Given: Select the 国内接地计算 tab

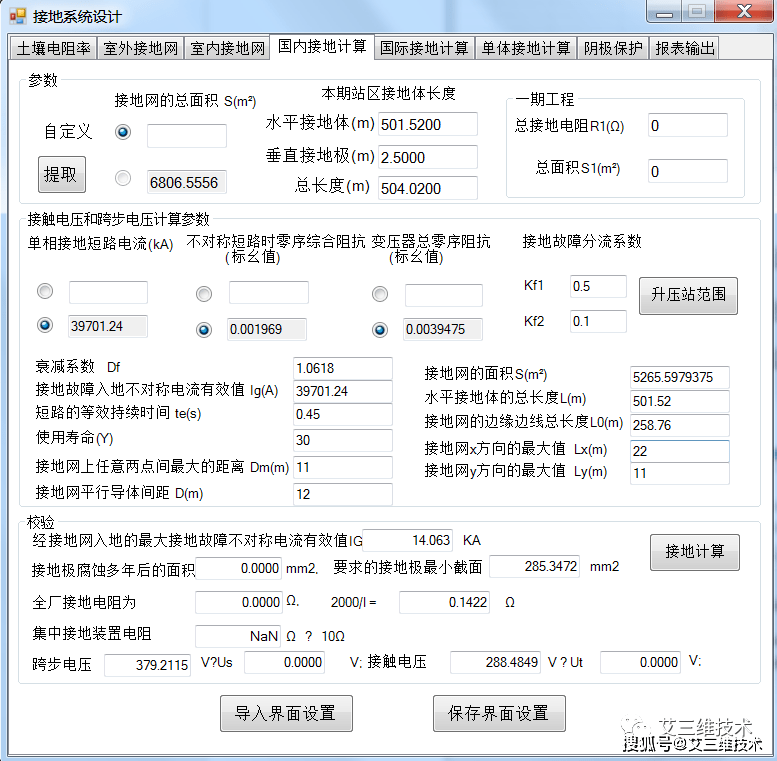Looking at the screenshot, I should [322, 47].
